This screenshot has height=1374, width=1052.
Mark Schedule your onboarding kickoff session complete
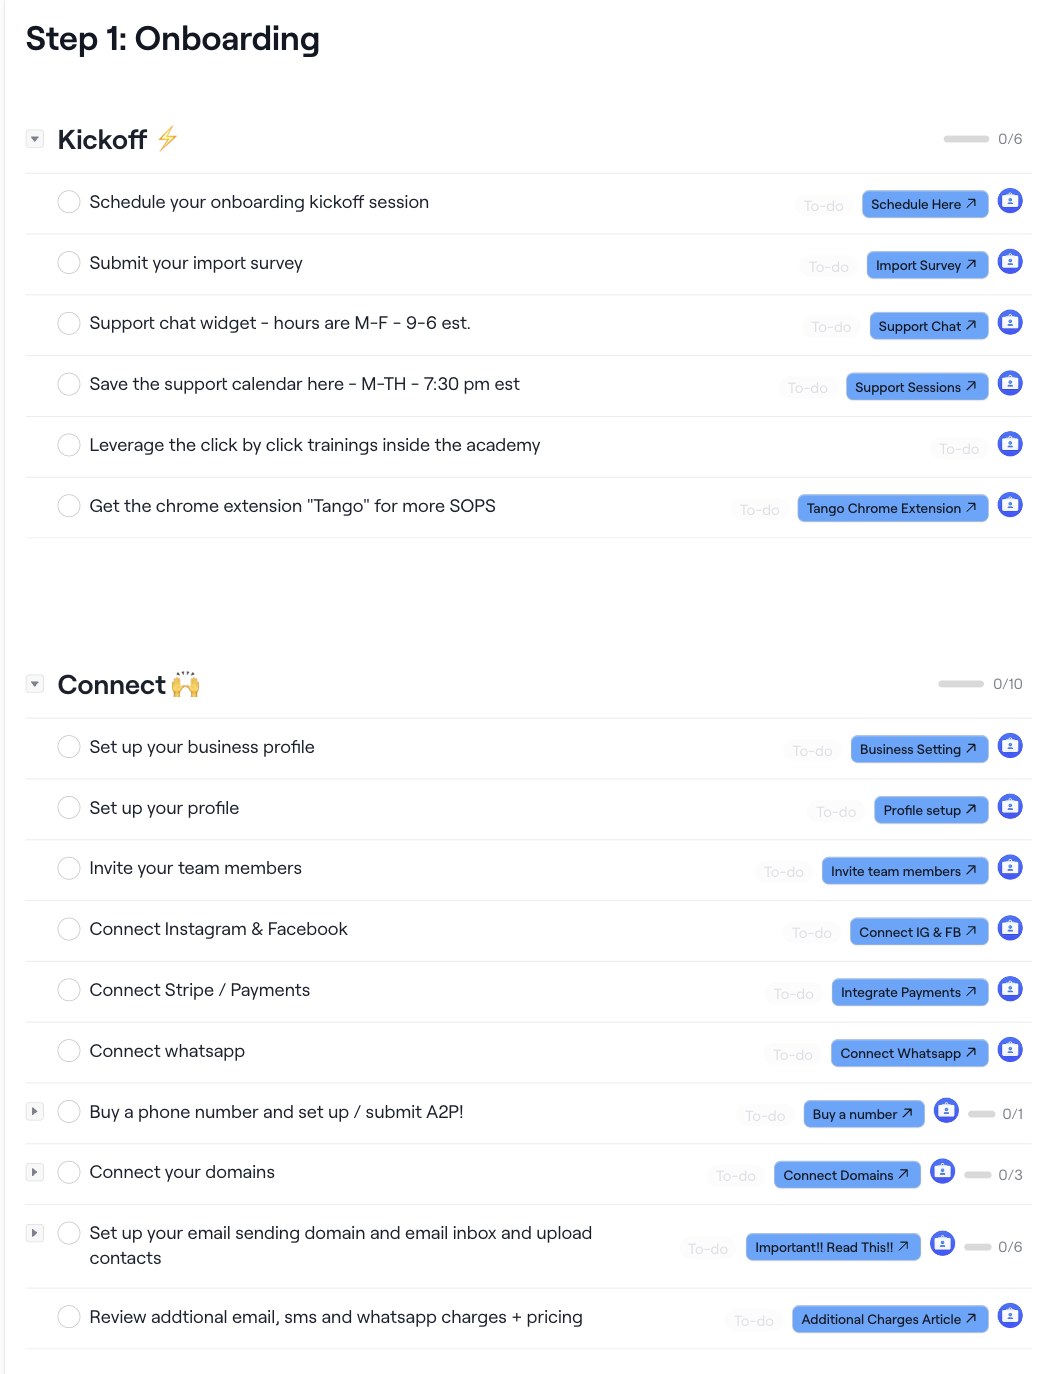pos(69,202)
